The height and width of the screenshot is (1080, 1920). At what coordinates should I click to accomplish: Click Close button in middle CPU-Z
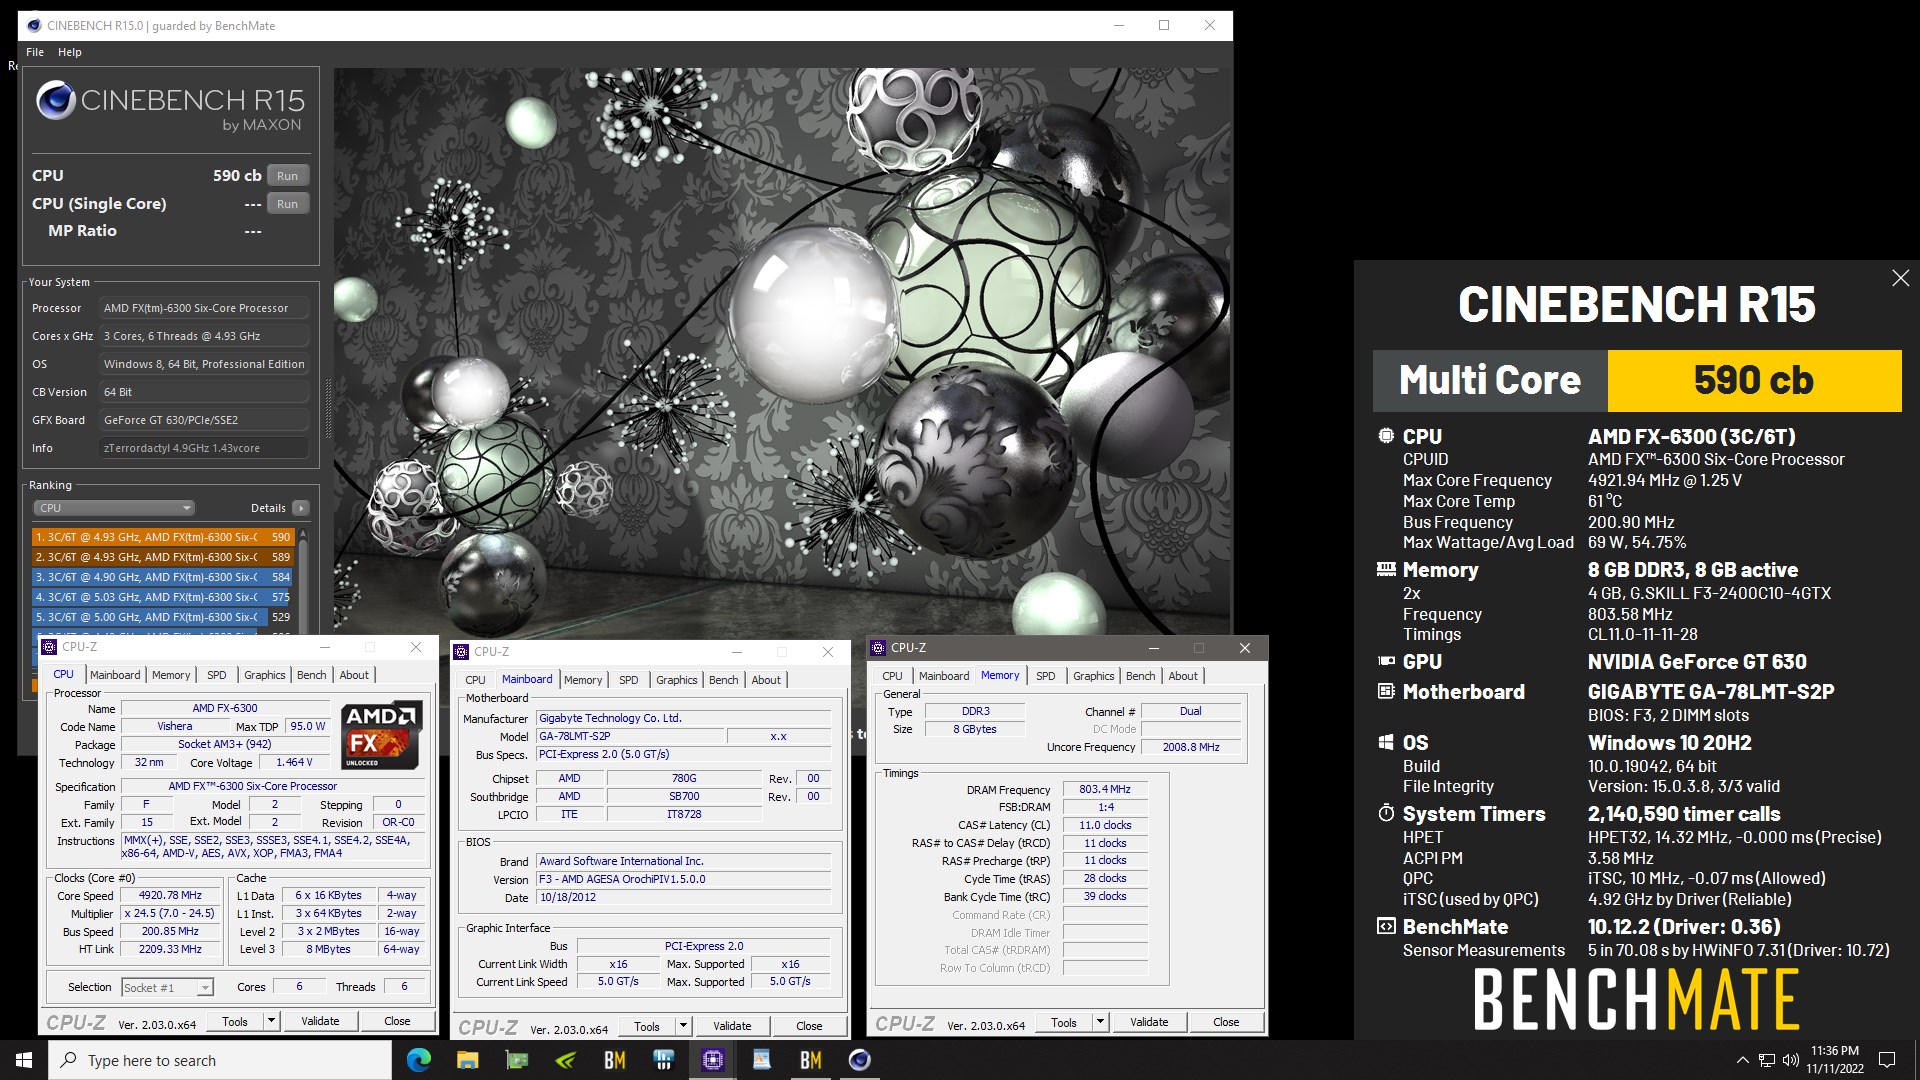[x=809, y=1026]
